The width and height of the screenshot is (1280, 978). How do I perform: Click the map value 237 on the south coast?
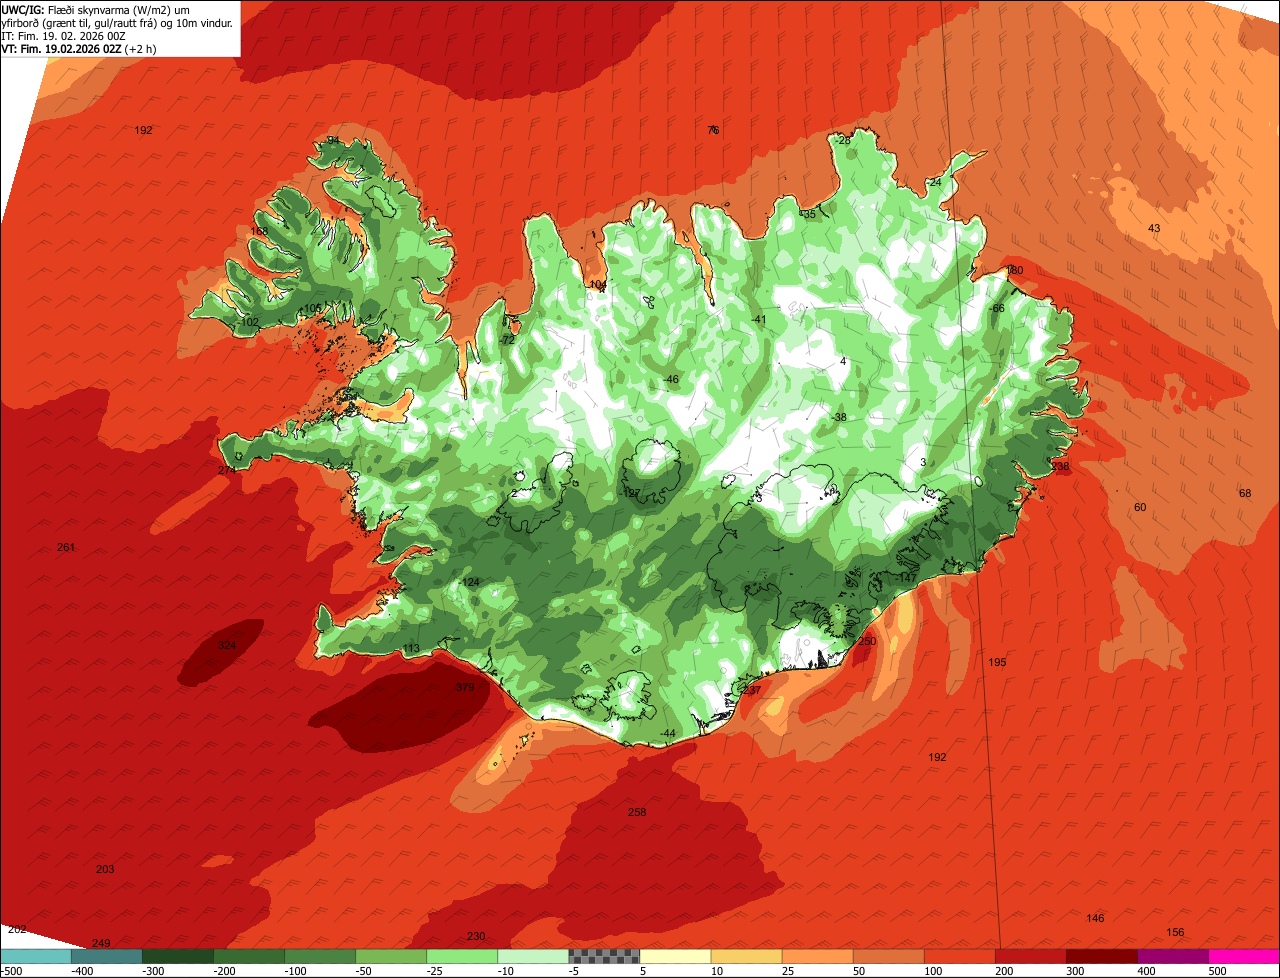[x=751, y=691]
